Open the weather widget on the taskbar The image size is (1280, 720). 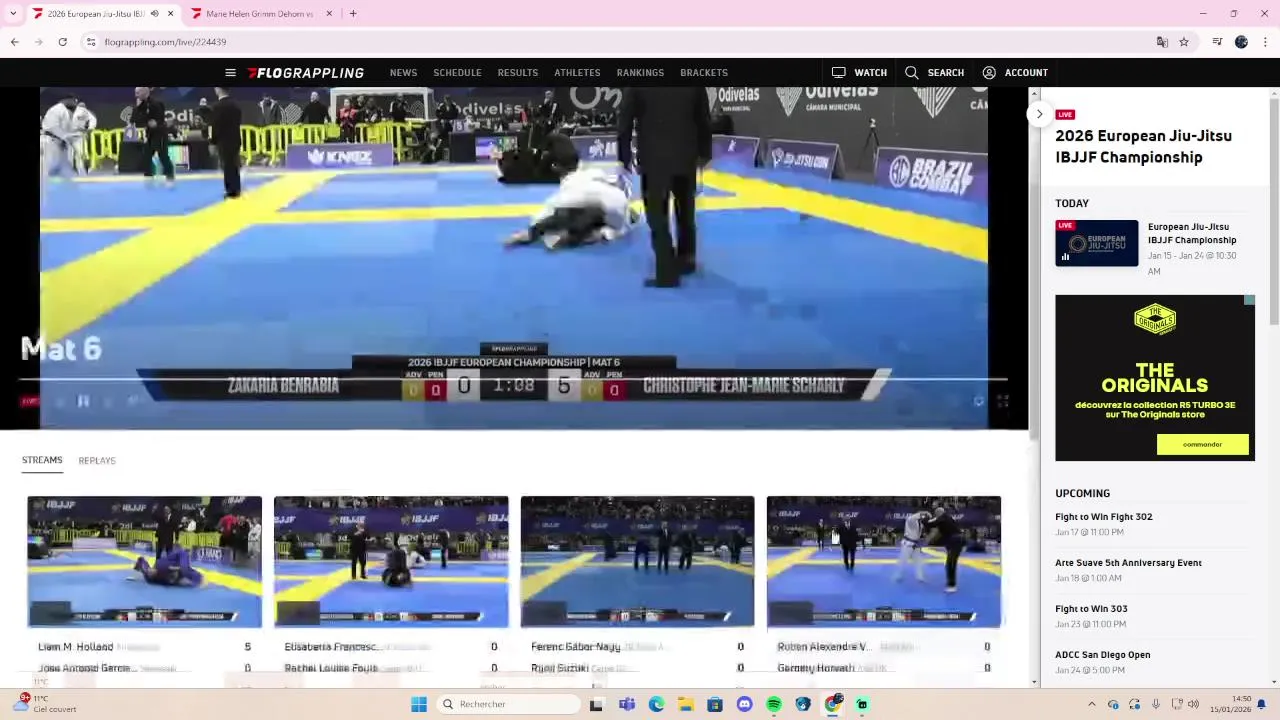click(45, 704)
